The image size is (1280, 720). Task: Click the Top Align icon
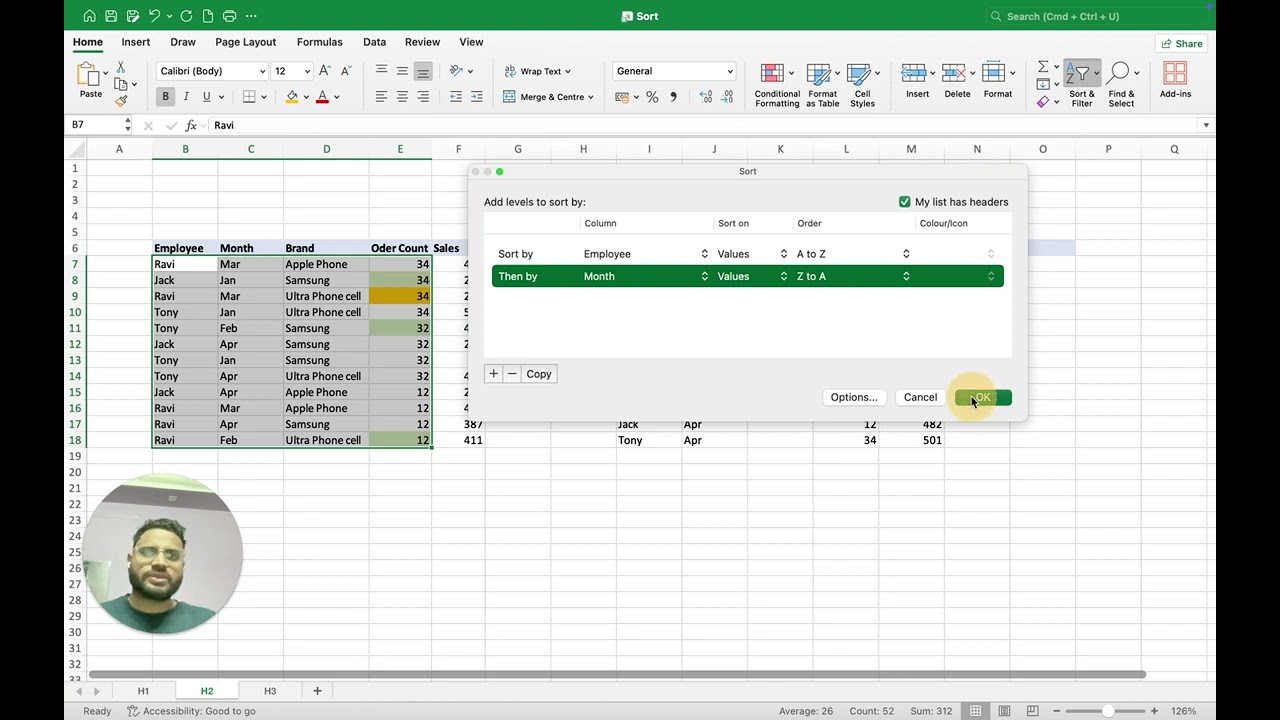tap(381, 71)
